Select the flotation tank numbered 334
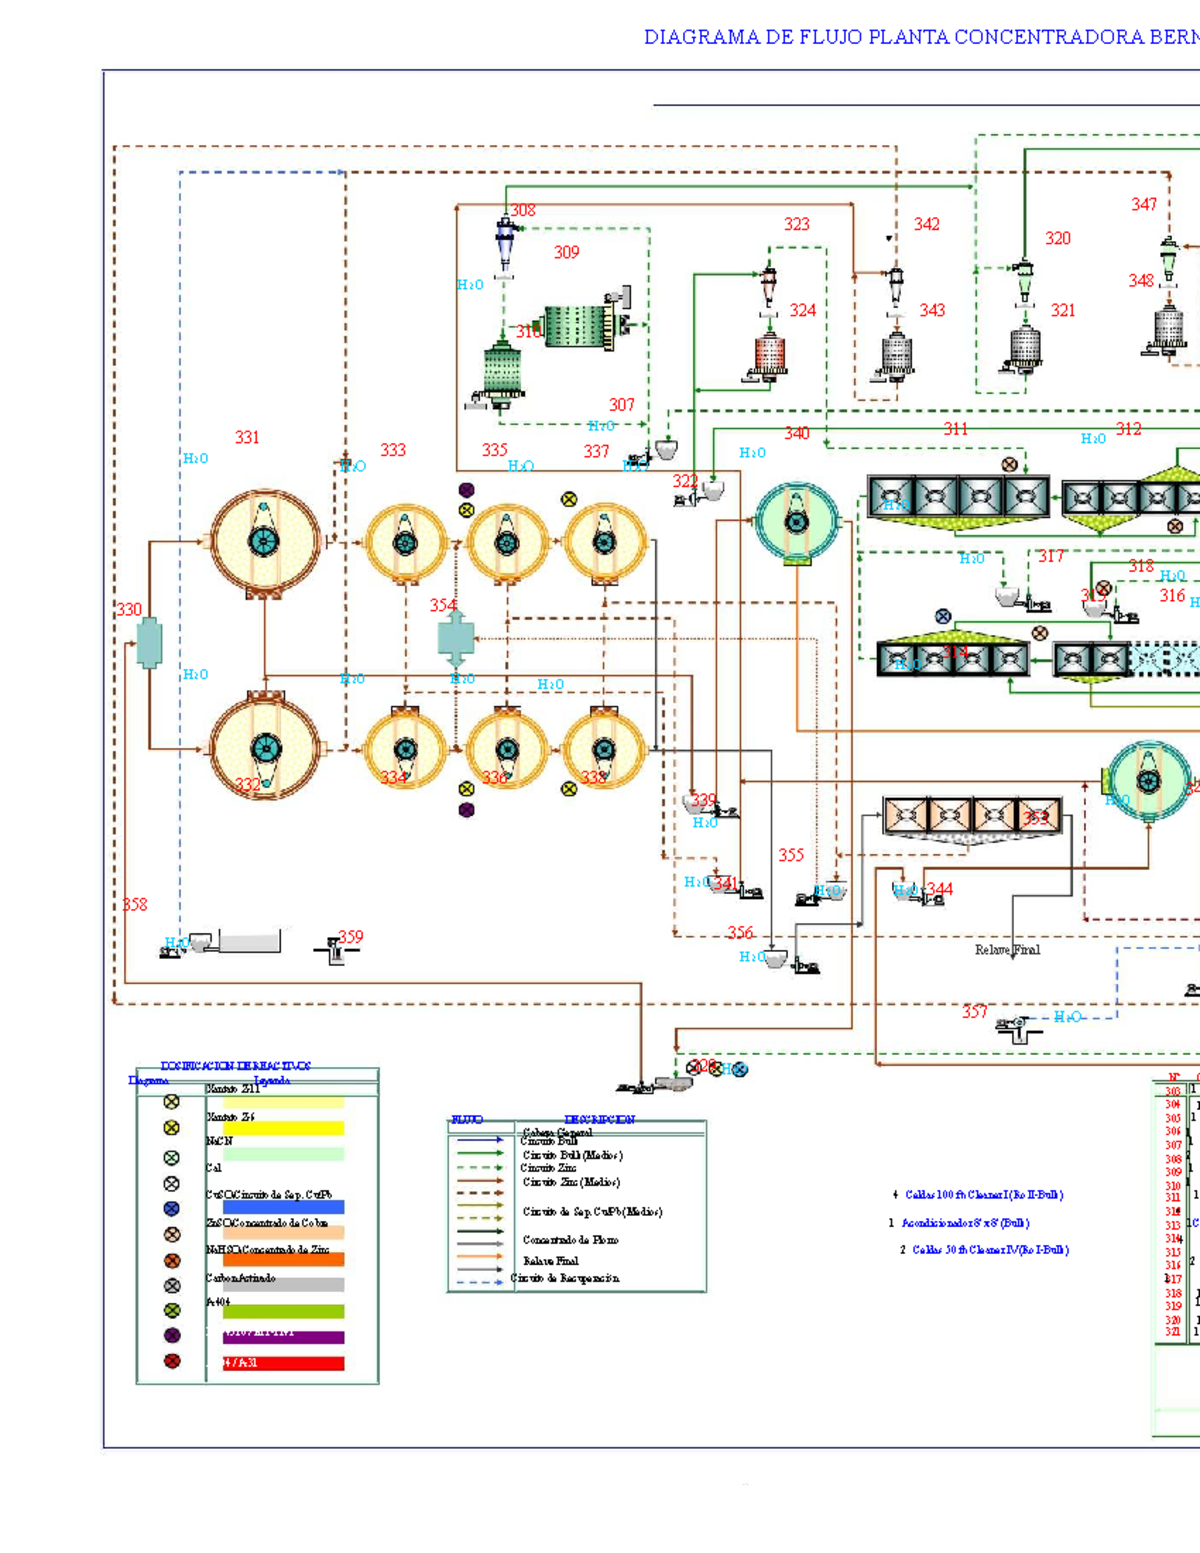The image size is (1200, 1553). point(405,748)
